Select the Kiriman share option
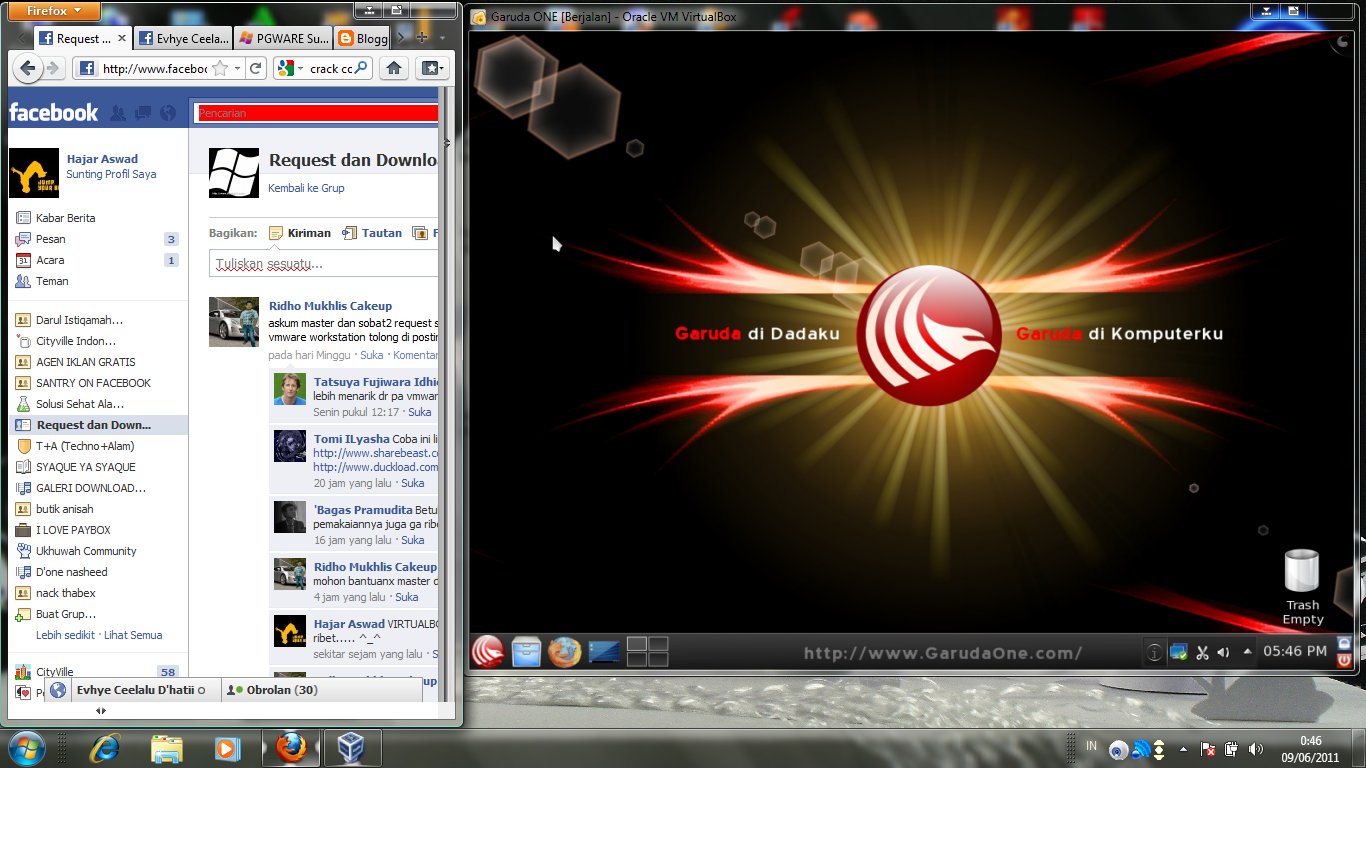 299,233
